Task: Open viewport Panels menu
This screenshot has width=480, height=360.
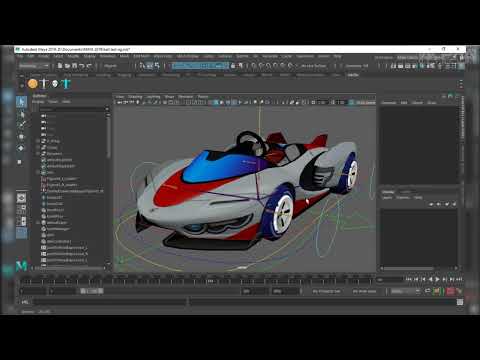Action: click(x=203, y=97)
